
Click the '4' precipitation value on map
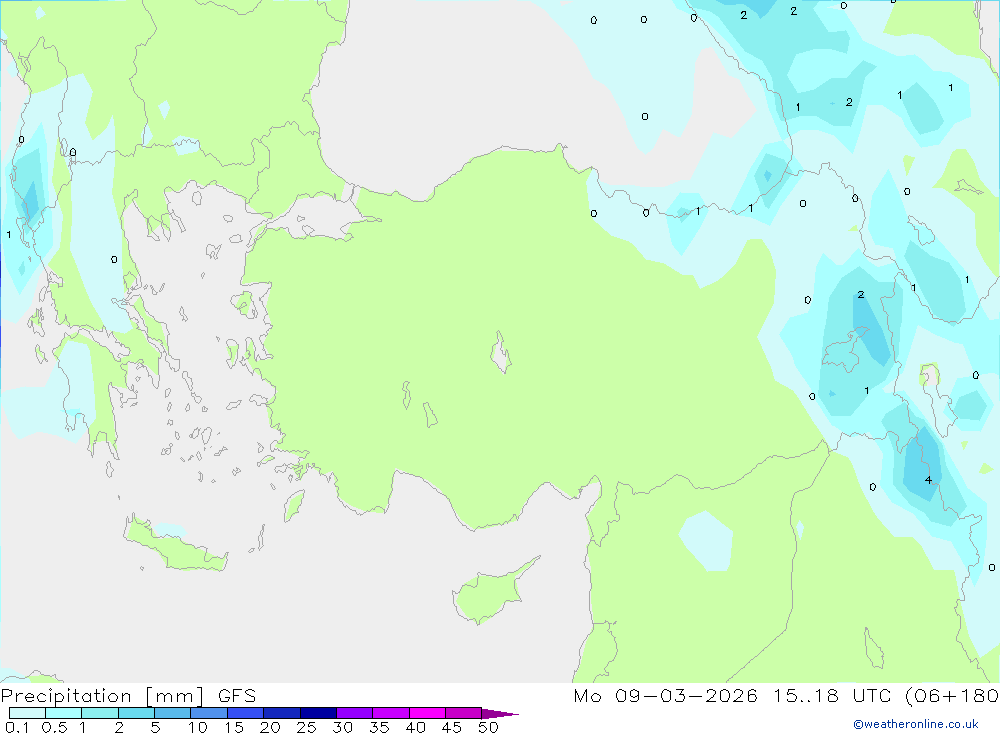click(928, 480)
